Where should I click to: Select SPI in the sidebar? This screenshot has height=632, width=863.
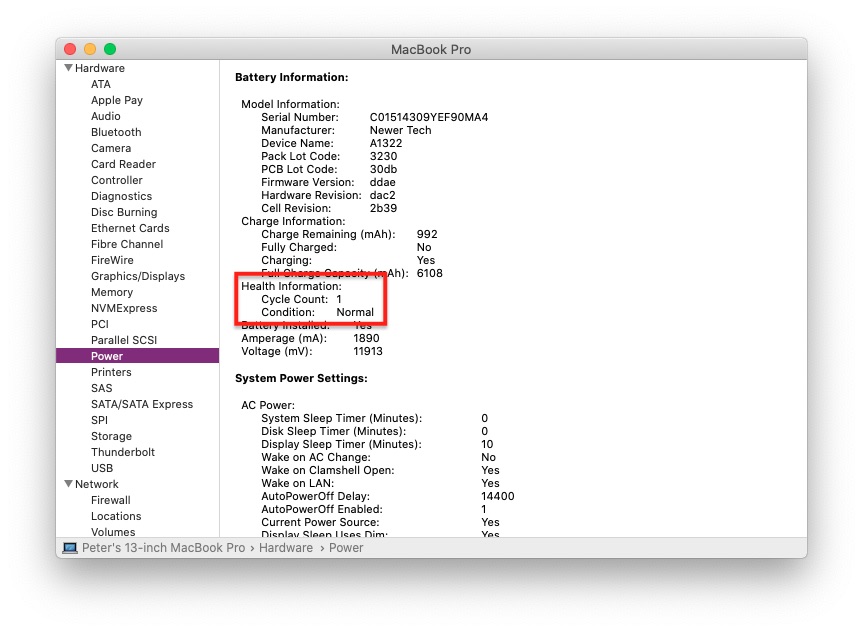click(x=99, y=419)
